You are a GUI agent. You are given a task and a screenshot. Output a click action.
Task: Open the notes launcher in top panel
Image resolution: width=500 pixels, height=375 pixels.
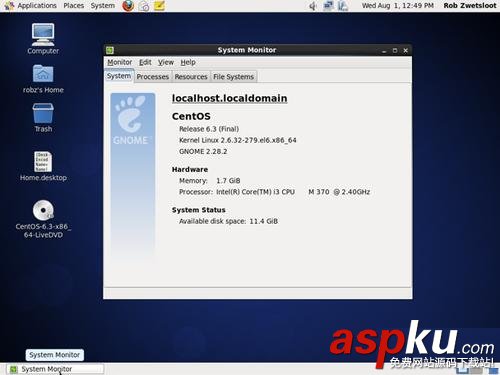159,6
